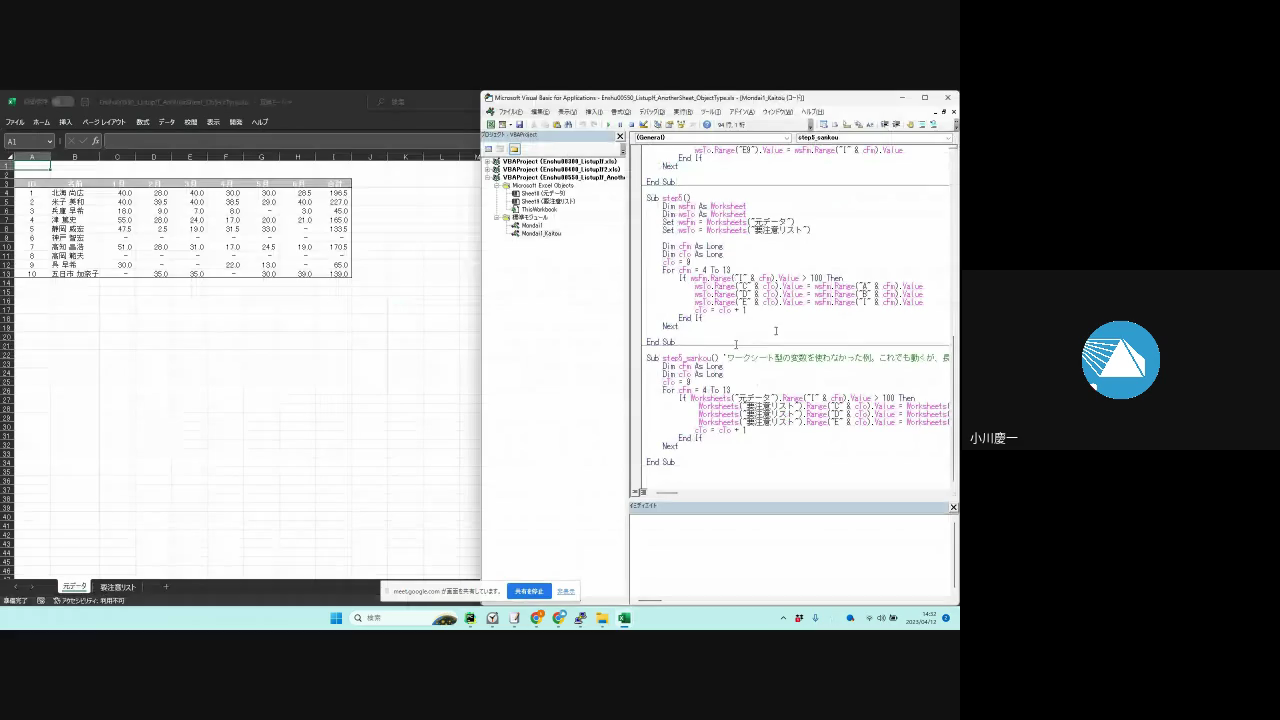Click the Design Mode toolbar icon

pyautogui.click(x=644, y=125)
